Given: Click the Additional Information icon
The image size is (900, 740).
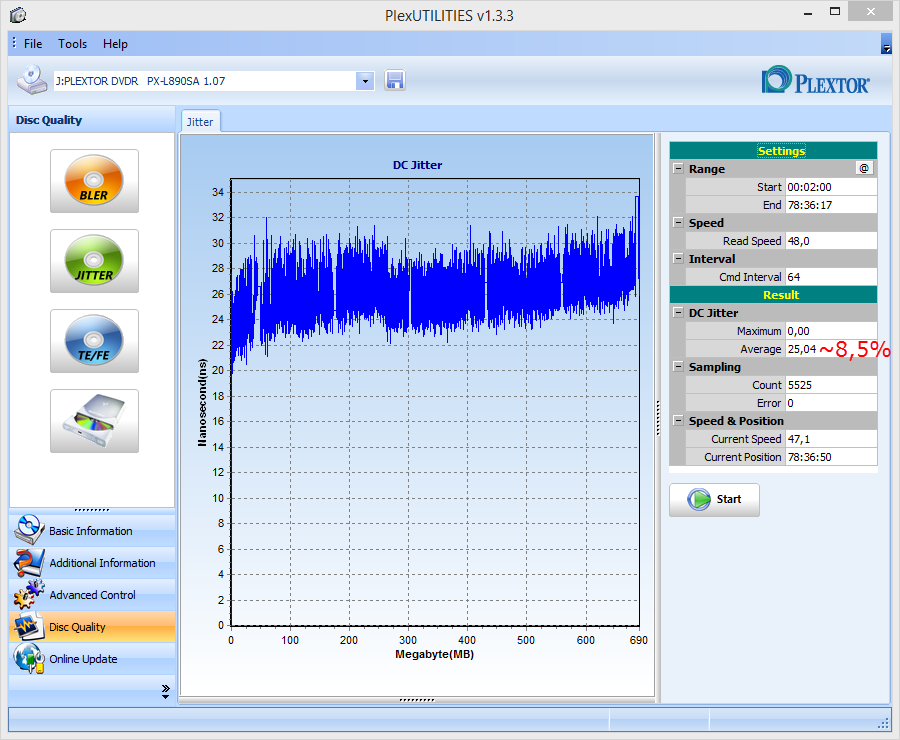Looking at the screenshot, I should [x=28, y=563].
